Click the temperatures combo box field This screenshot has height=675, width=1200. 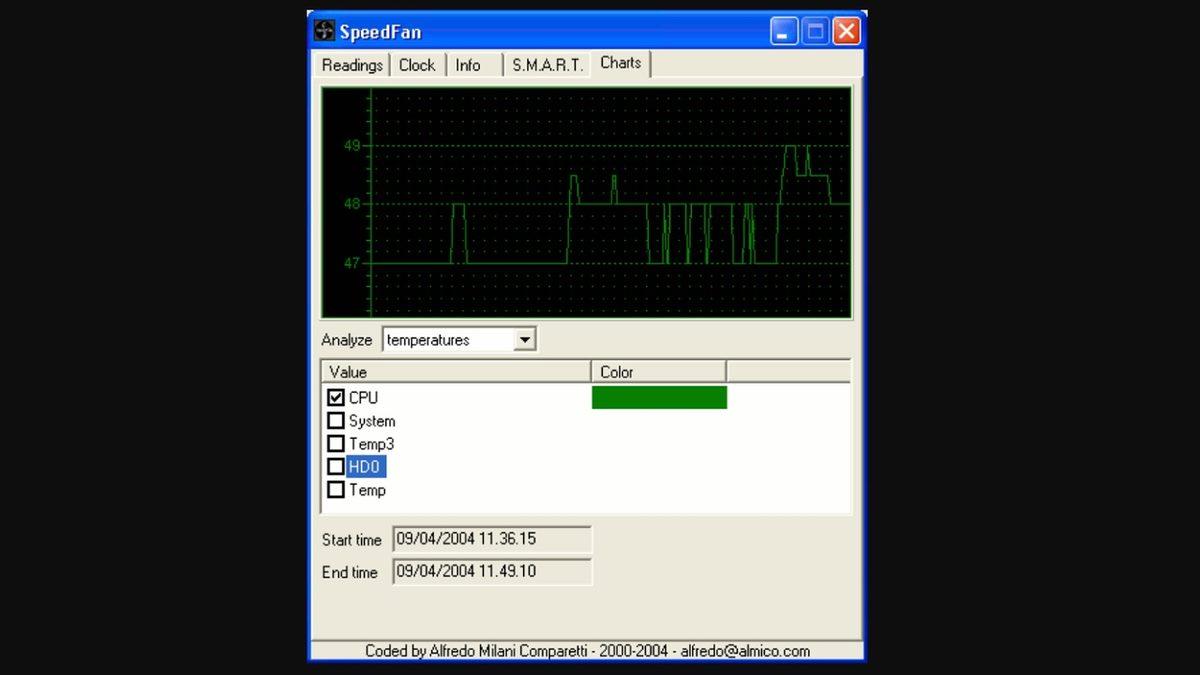(x=447, y=340)
